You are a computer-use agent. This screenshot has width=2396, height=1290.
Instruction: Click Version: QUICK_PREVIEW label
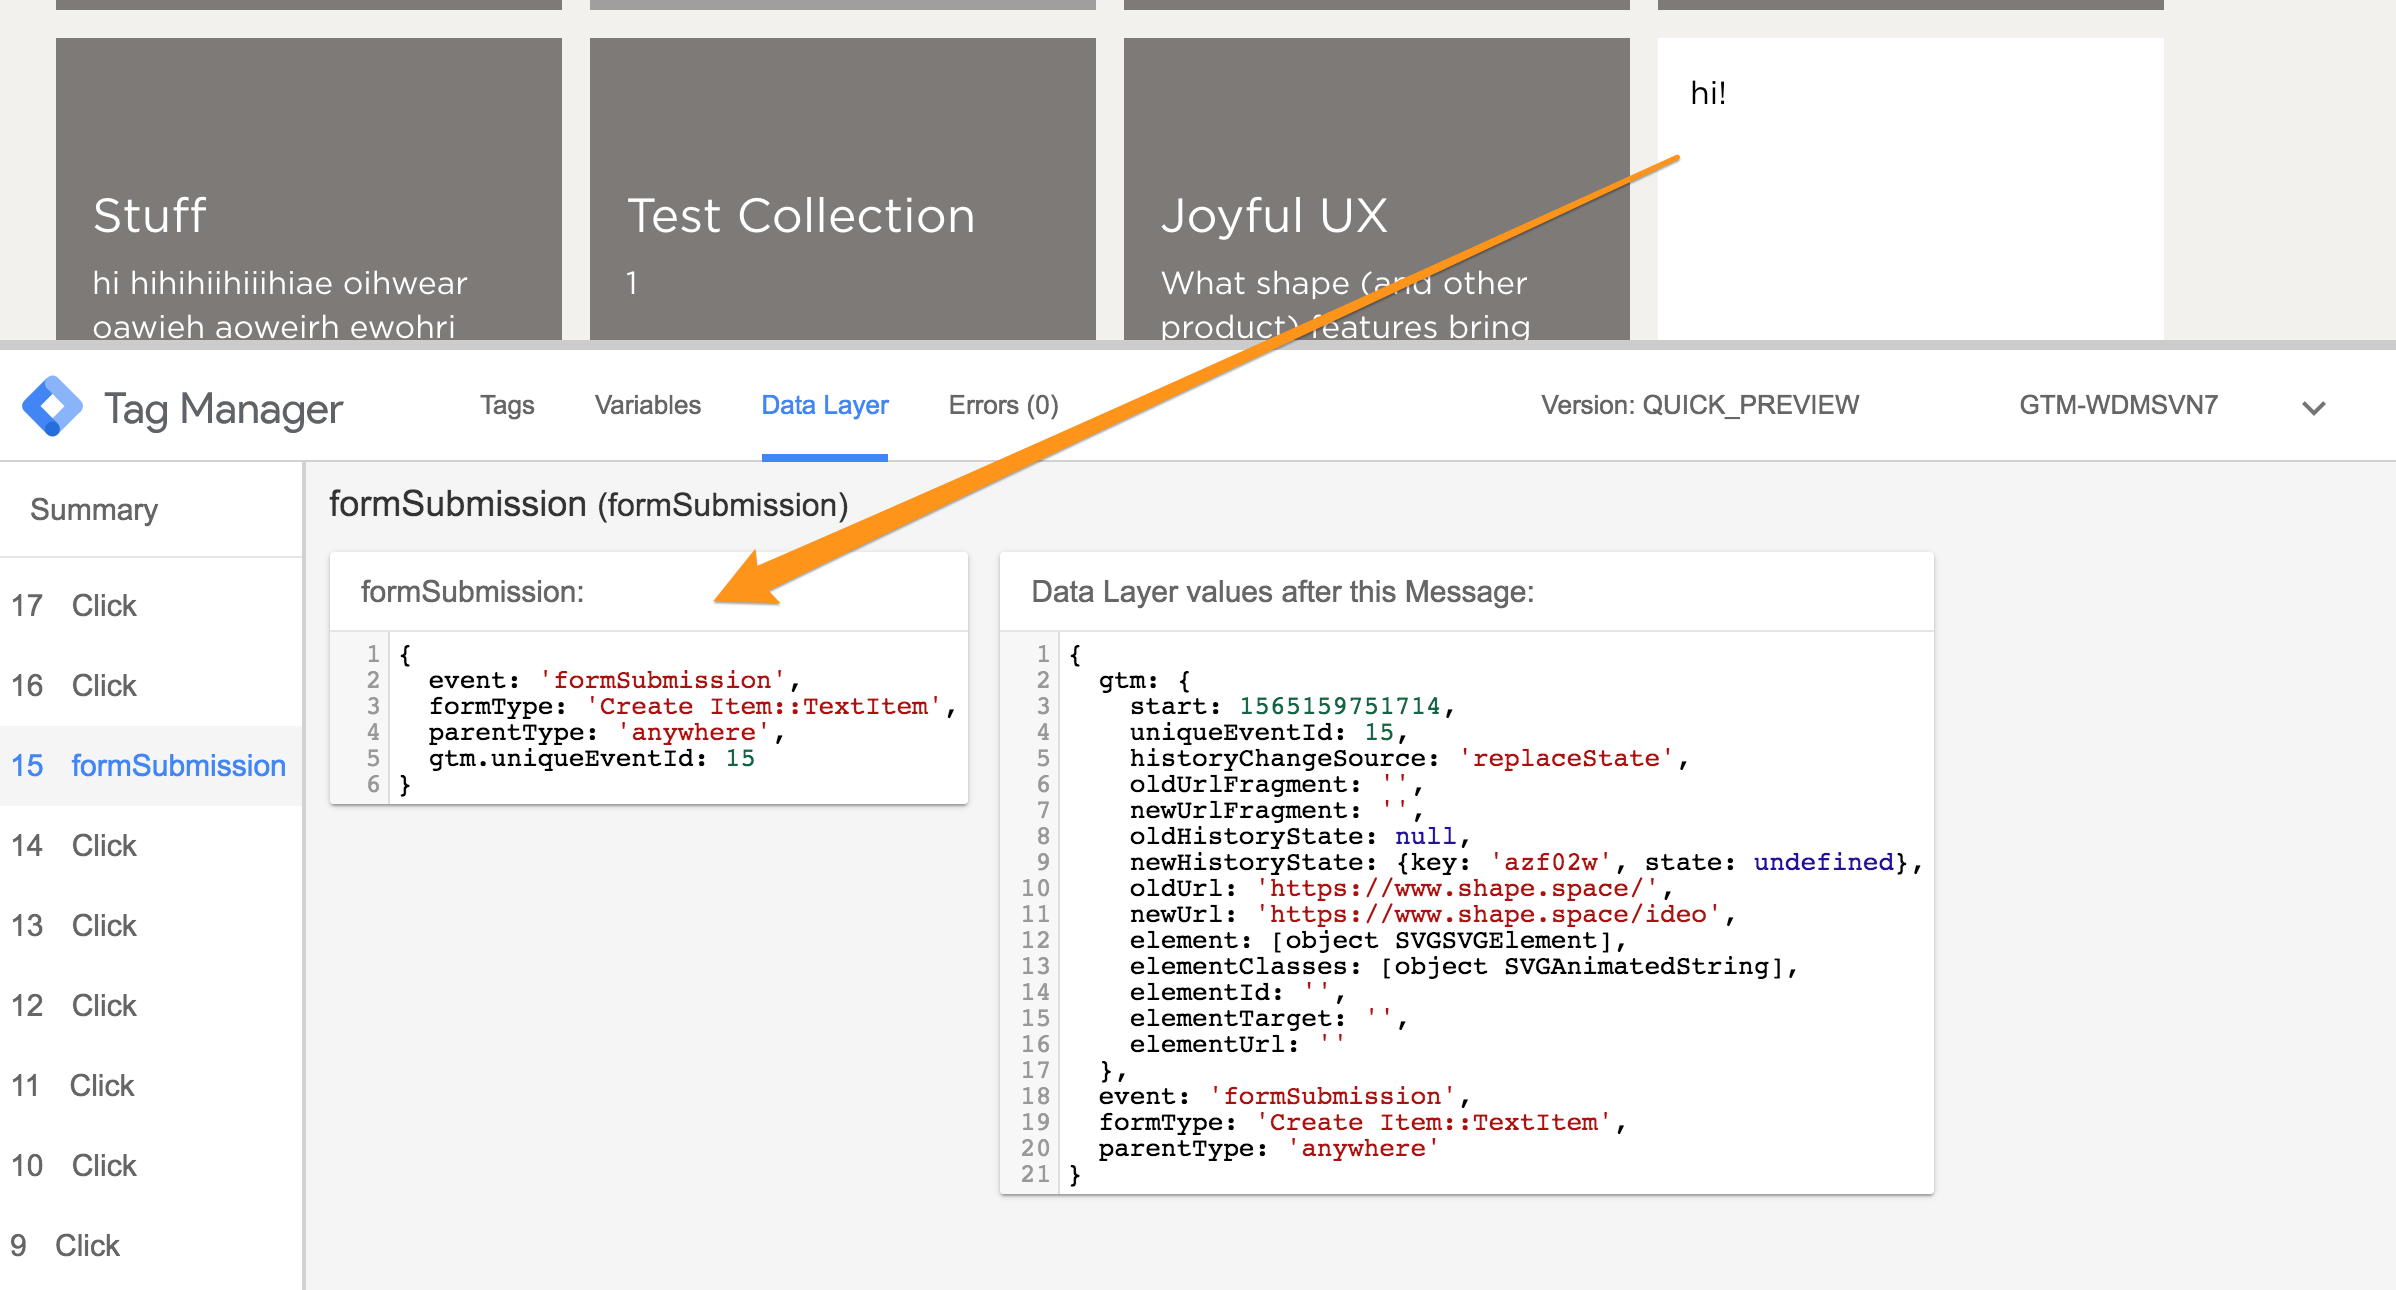[1699, 405]
